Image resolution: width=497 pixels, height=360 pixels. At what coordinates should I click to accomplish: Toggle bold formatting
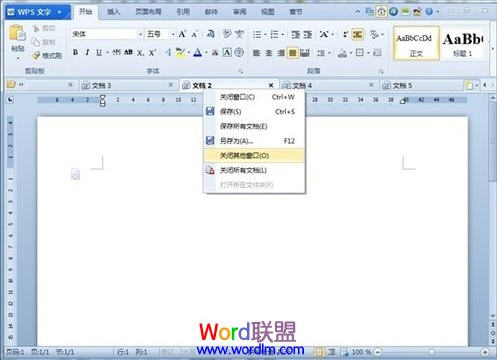point(75,52)
